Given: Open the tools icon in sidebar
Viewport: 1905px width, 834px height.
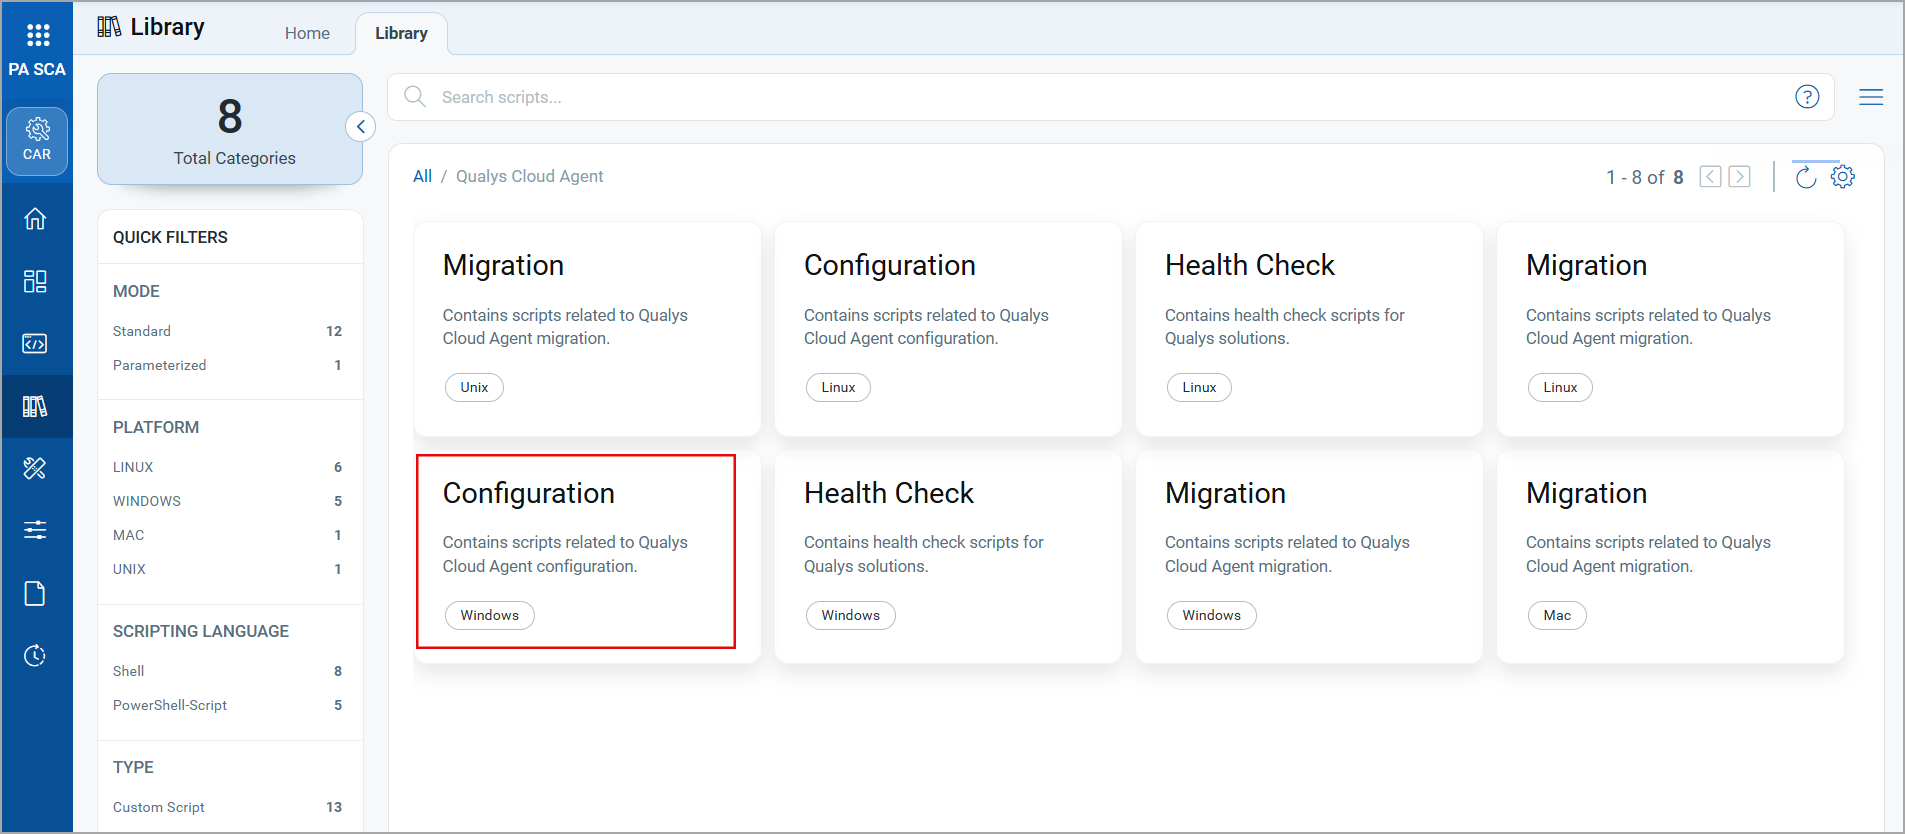Looking at the screenshot, I should (35, 468).
